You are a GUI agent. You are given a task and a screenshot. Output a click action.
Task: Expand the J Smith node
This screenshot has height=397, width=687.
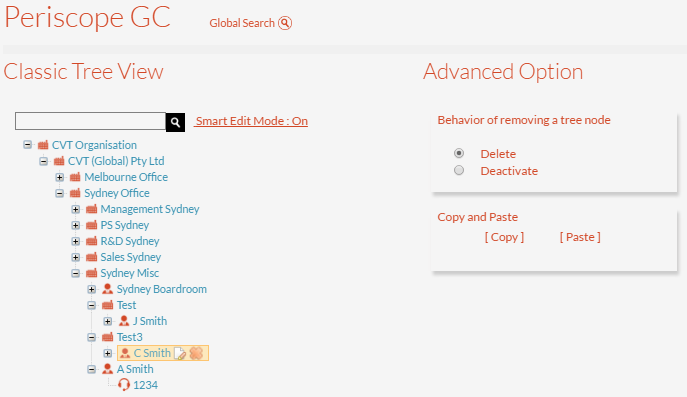pos(108,321)
